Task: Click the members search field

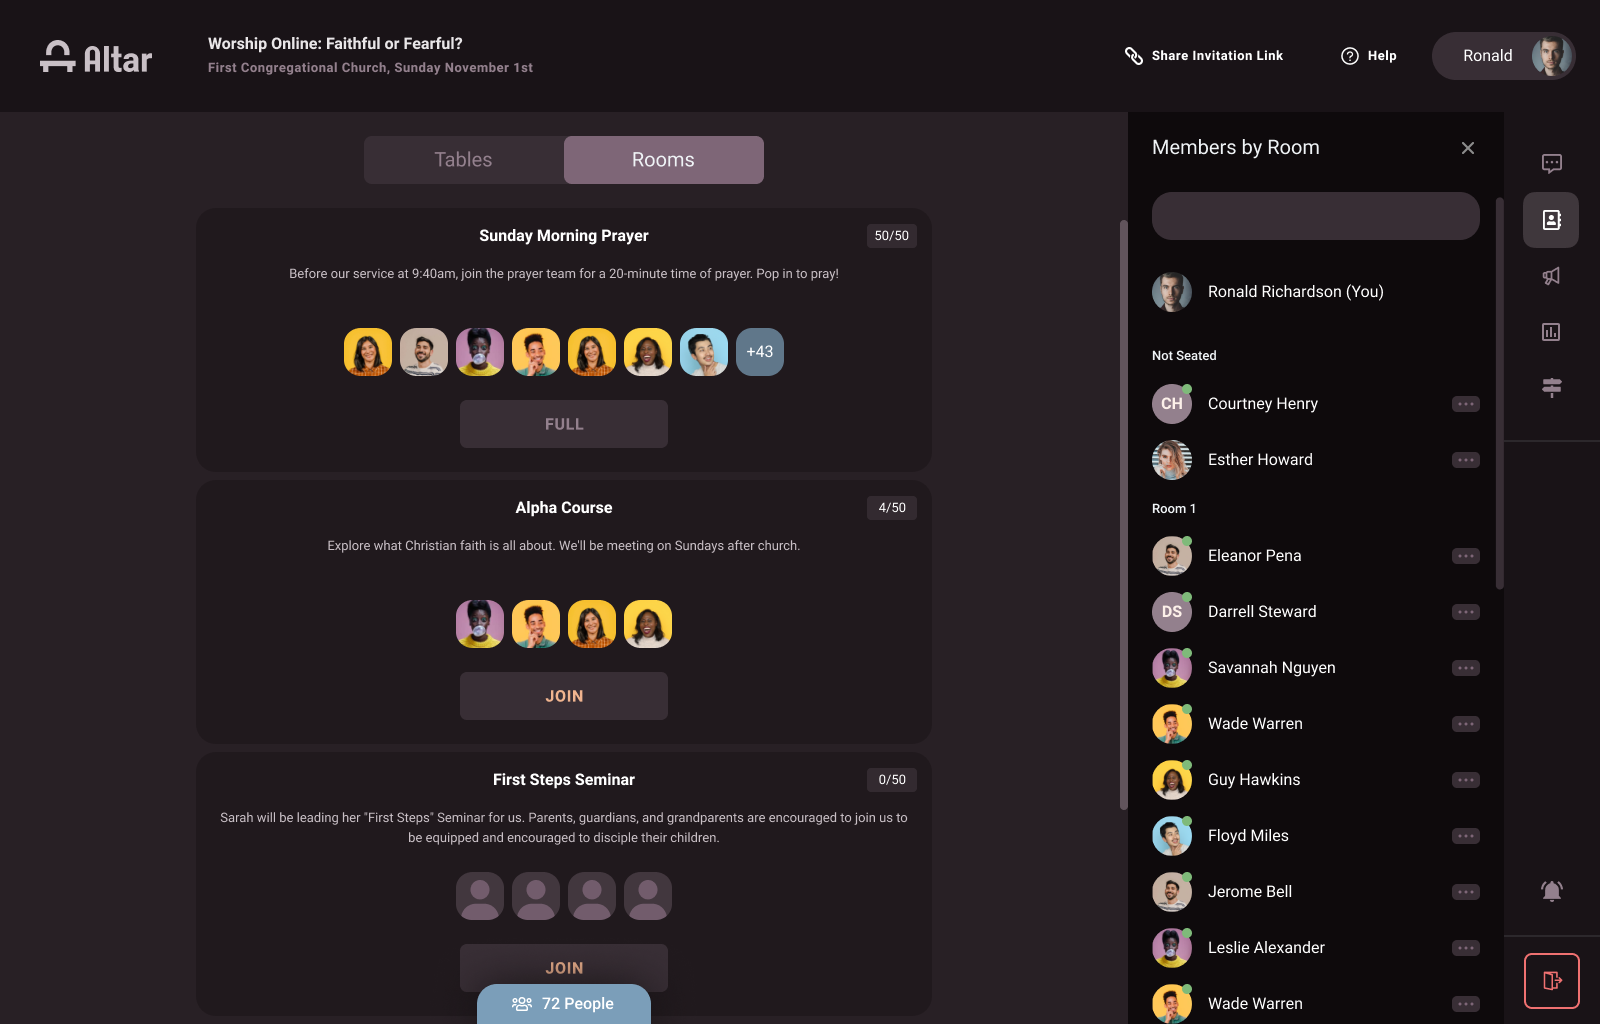Action: click(x=1316, y=216)
